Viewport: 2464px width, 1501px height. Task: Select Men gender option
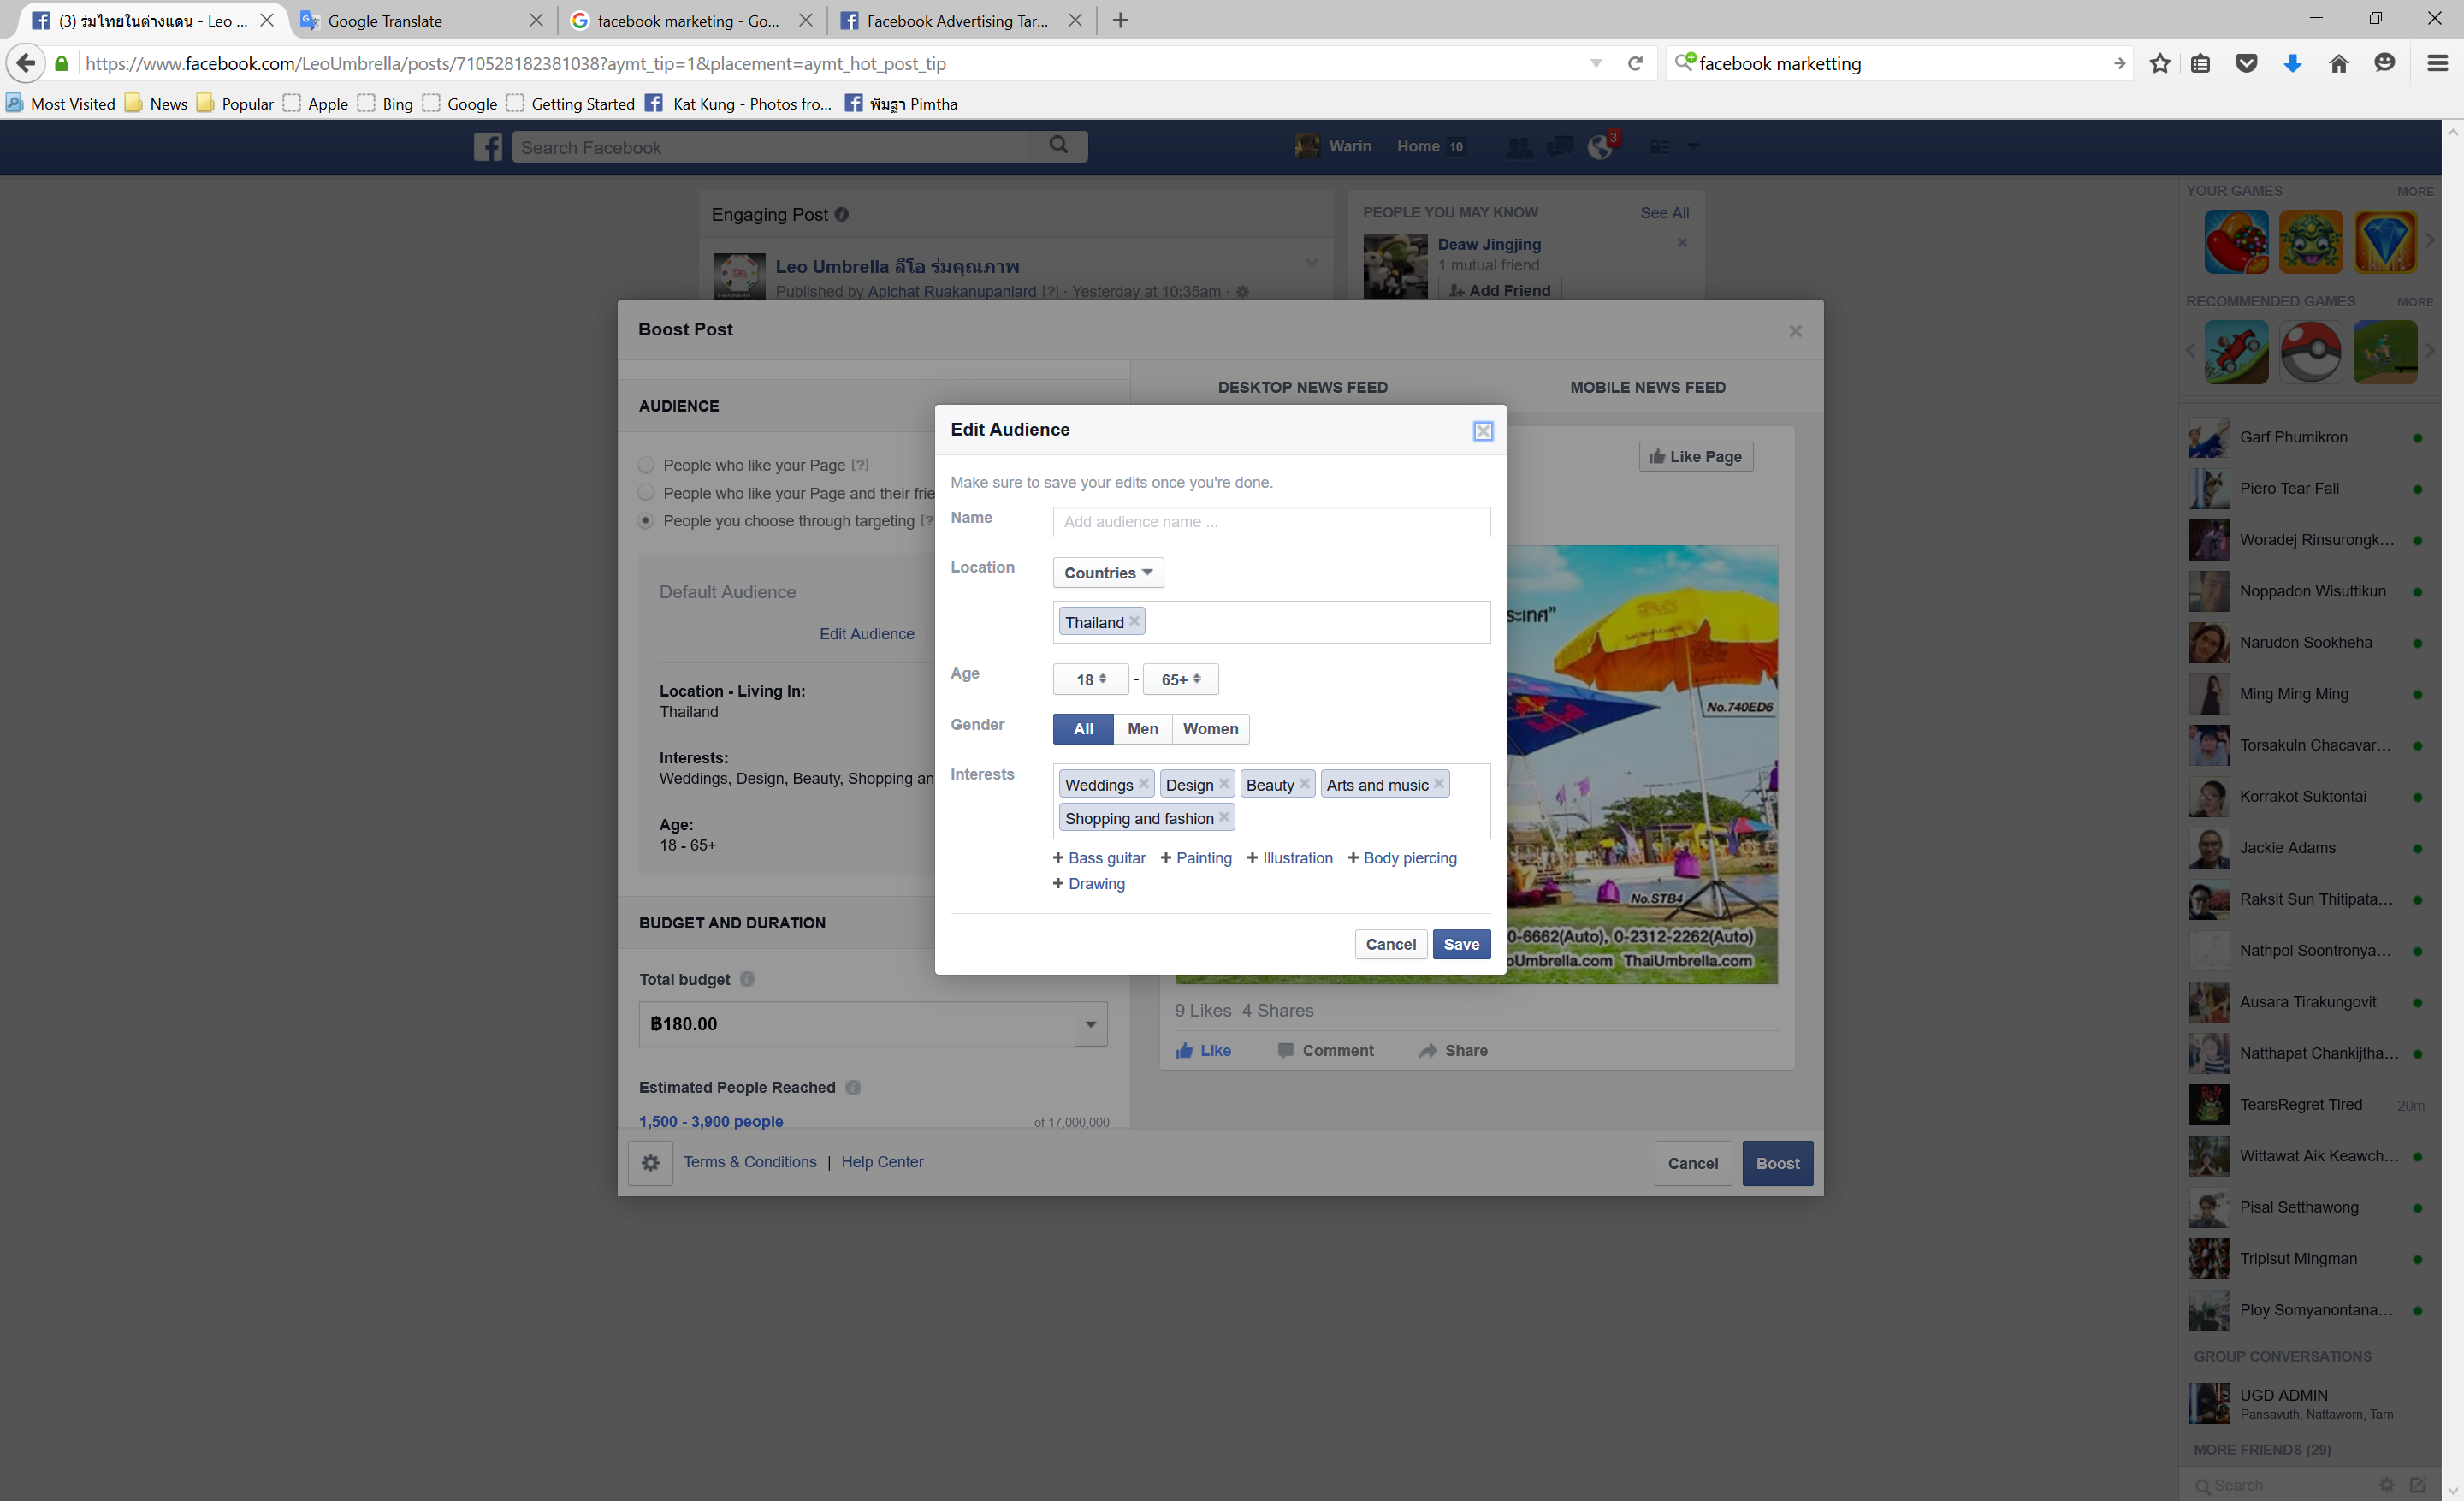click(1142, 729)
